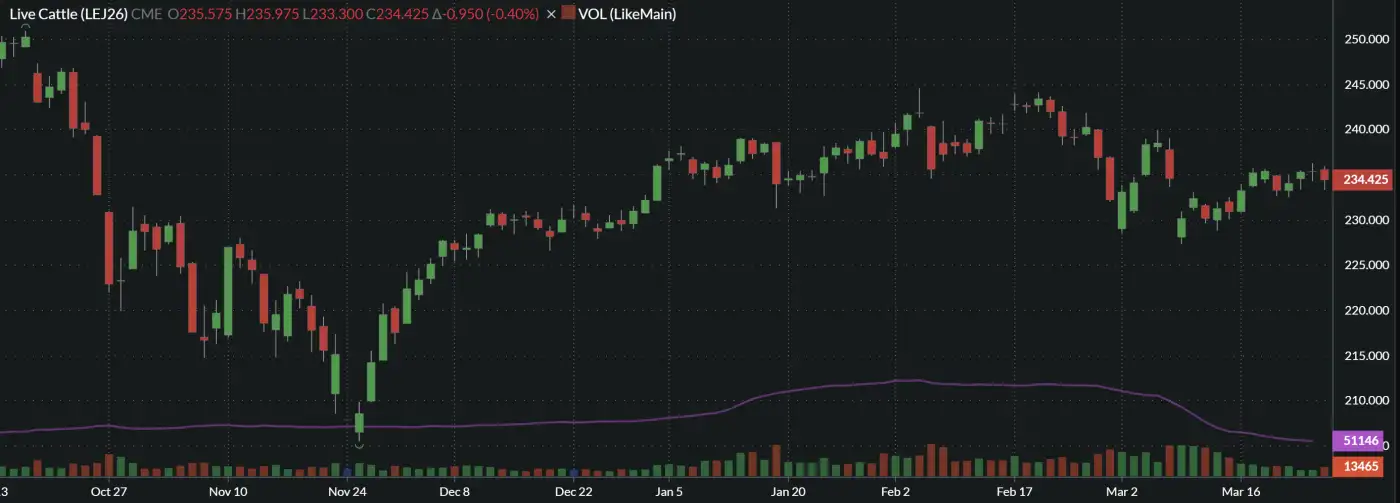
Task: Click the 220.000 level on price axis
Action: click(x=1367, y=310)
